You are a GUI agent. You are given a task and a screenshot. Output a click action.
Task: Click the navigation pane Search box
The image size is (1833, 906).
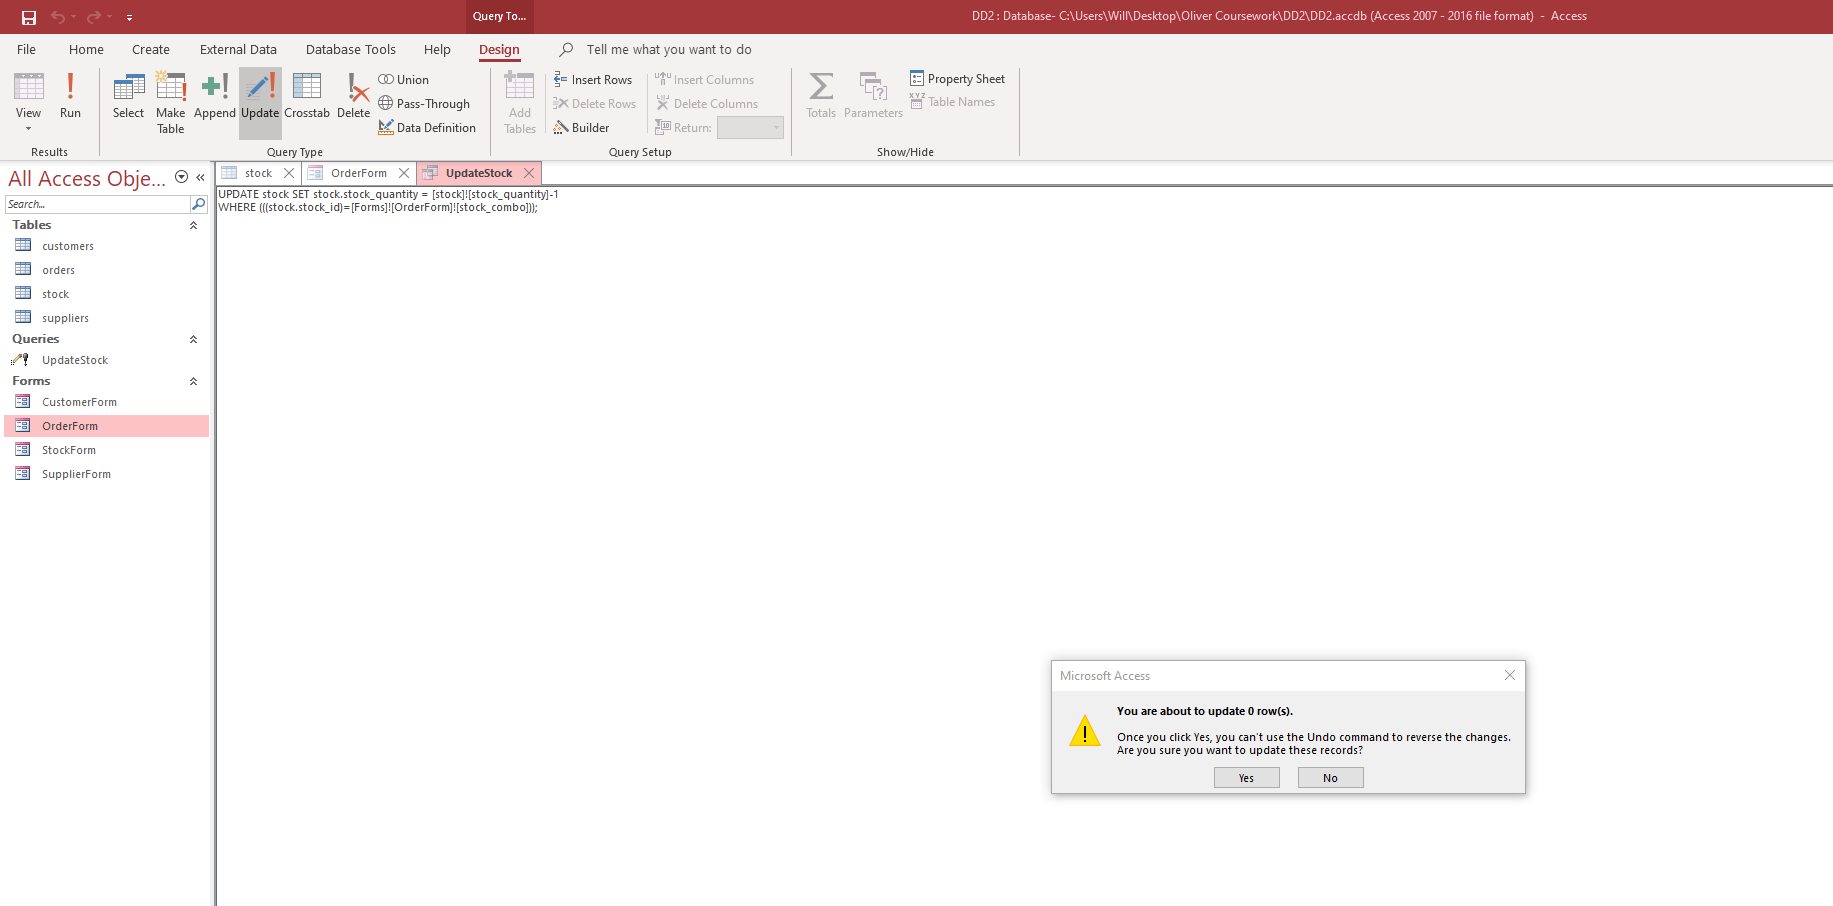[x=97, y=204]
